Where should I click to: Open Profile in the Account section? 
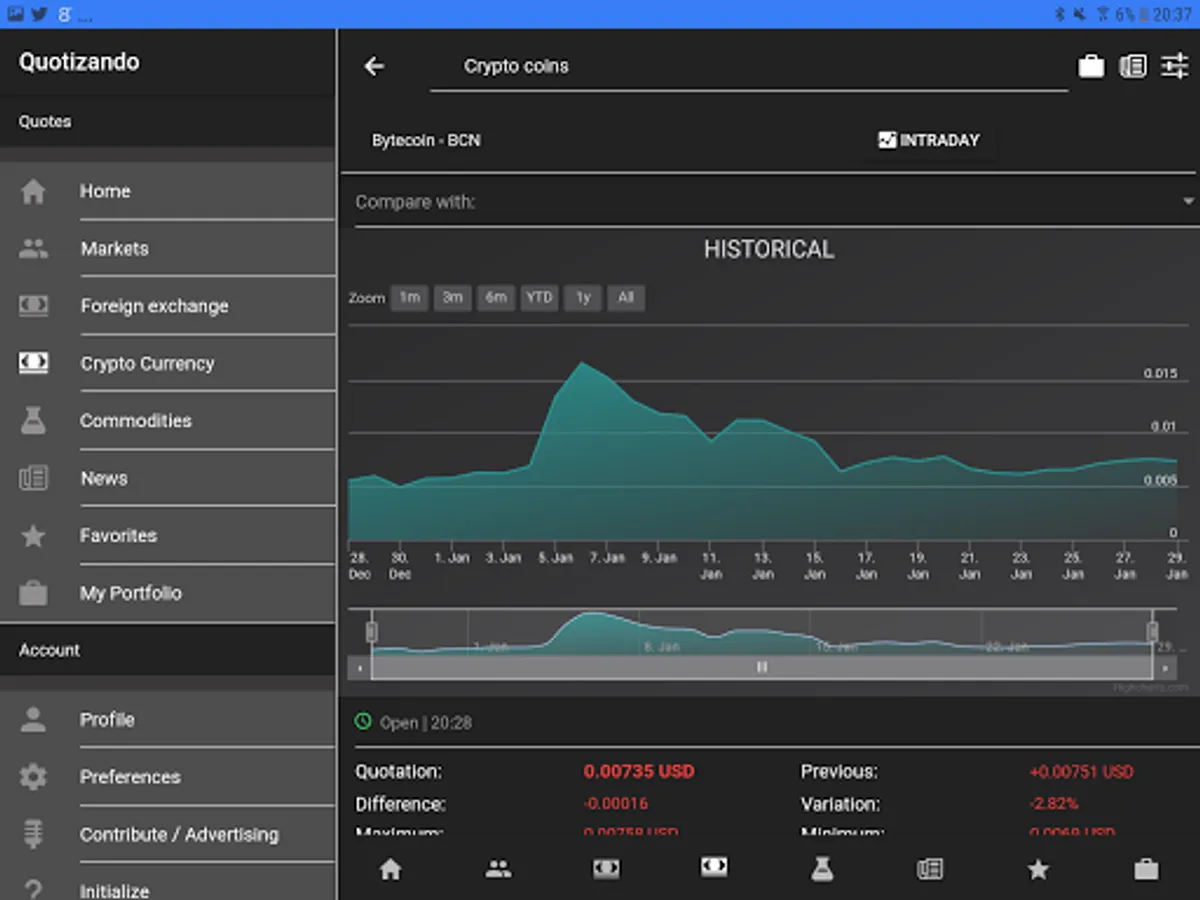(167, 719)
